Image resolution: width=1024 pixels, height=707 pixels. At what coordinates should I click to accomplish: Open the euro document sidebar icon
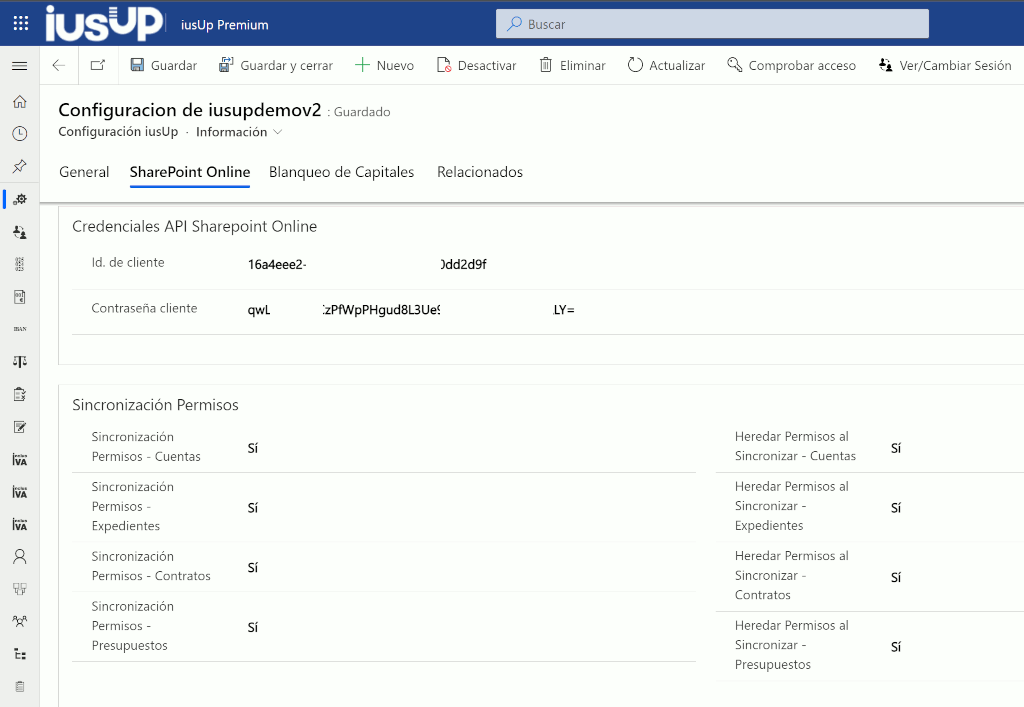[x=20, y=297]
